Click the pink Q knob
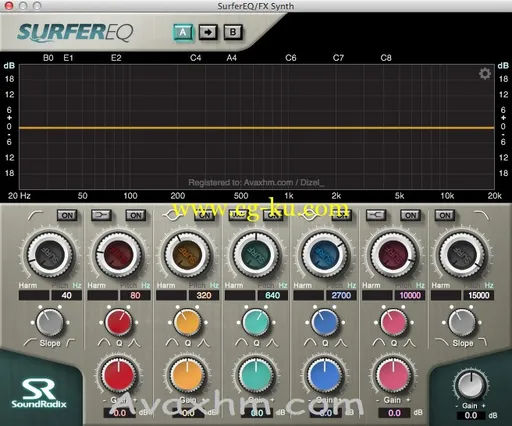This screenshot has width=512, height=426. click(x=394, y=322)
